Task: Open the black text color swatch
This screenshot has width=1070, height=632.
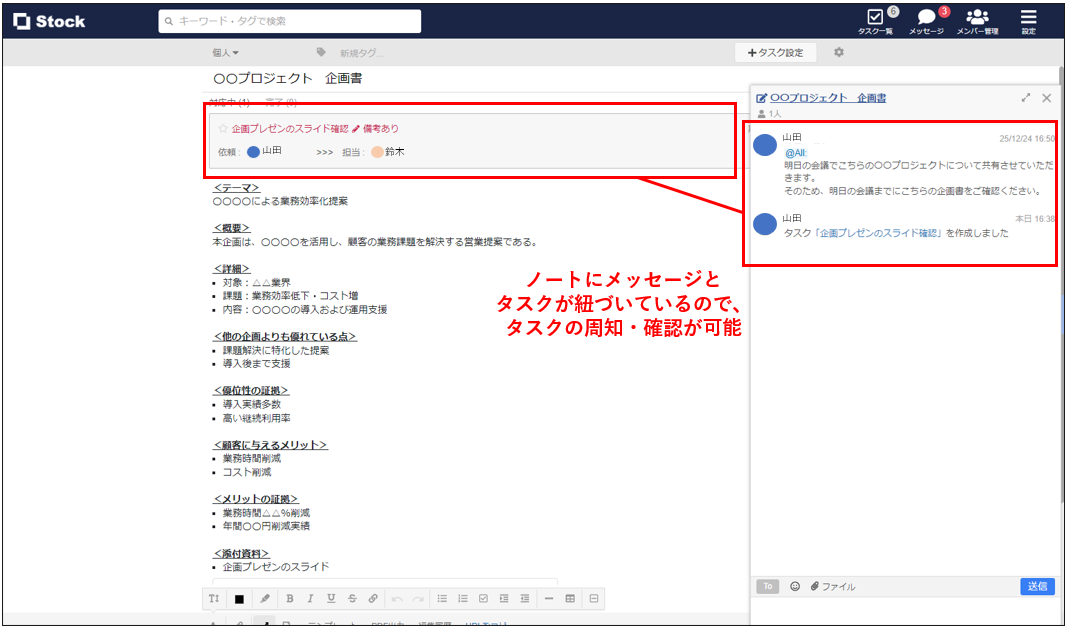Action: pos(237,598)
